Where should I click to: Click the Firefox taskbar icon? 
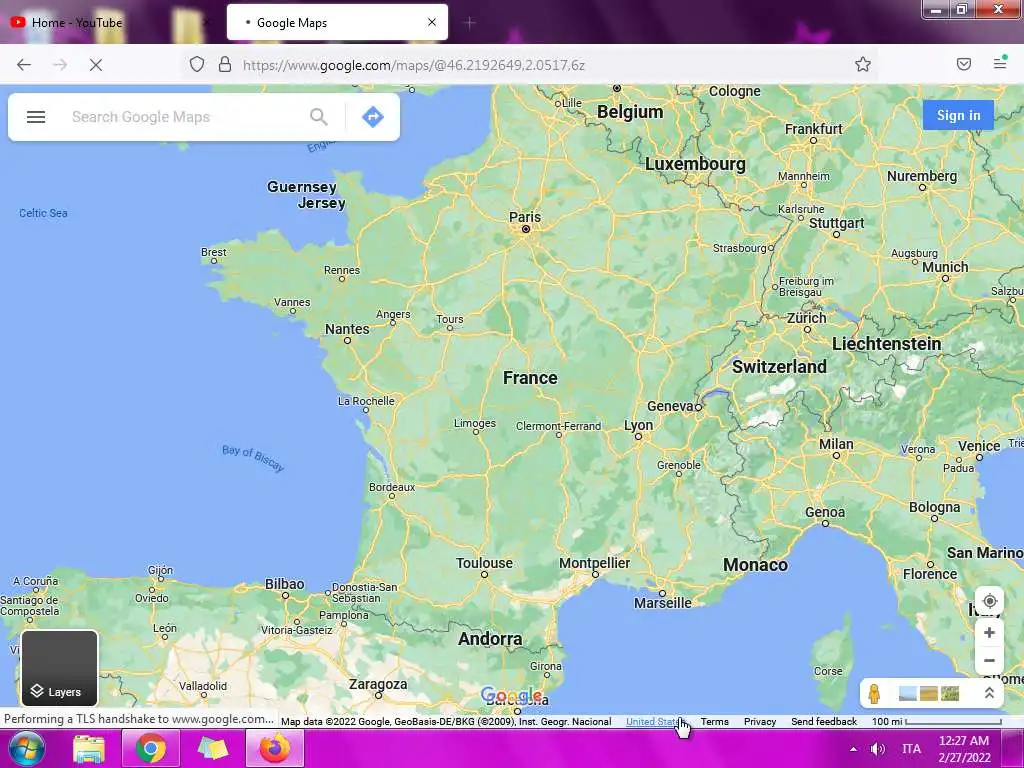click(x=275, y=748)
